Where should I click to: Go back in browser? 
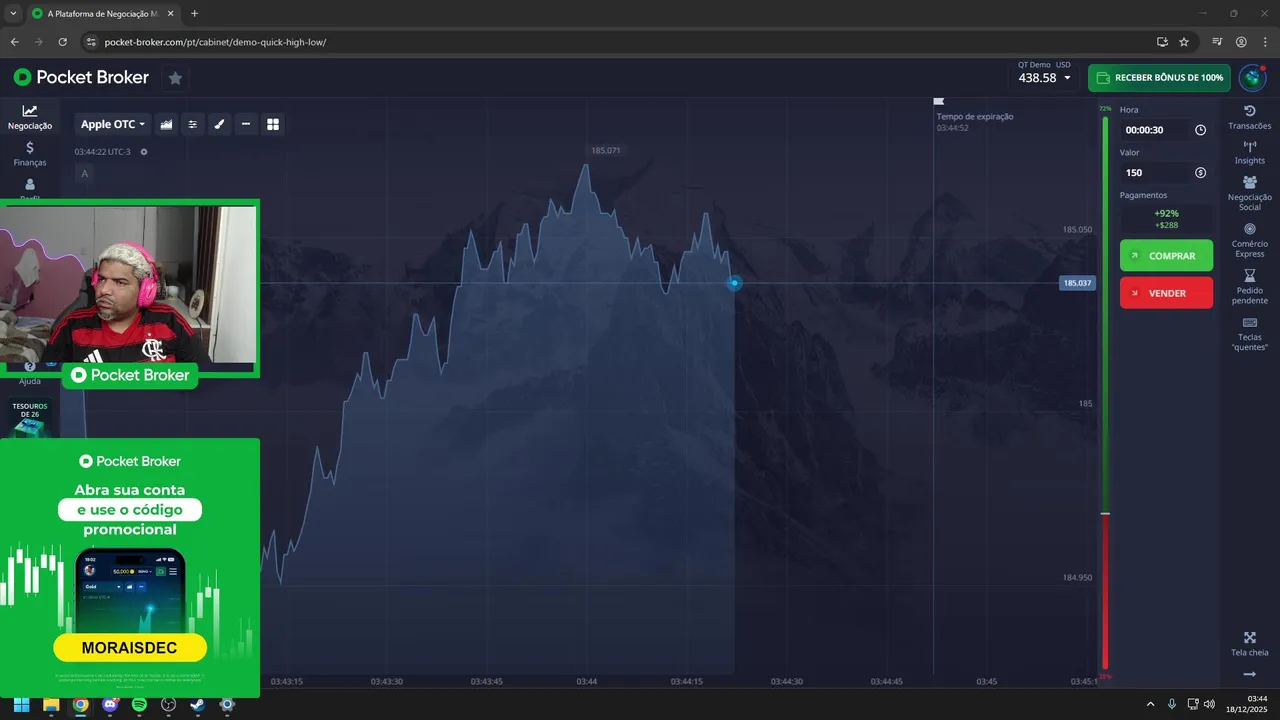(x=14, y=42)
